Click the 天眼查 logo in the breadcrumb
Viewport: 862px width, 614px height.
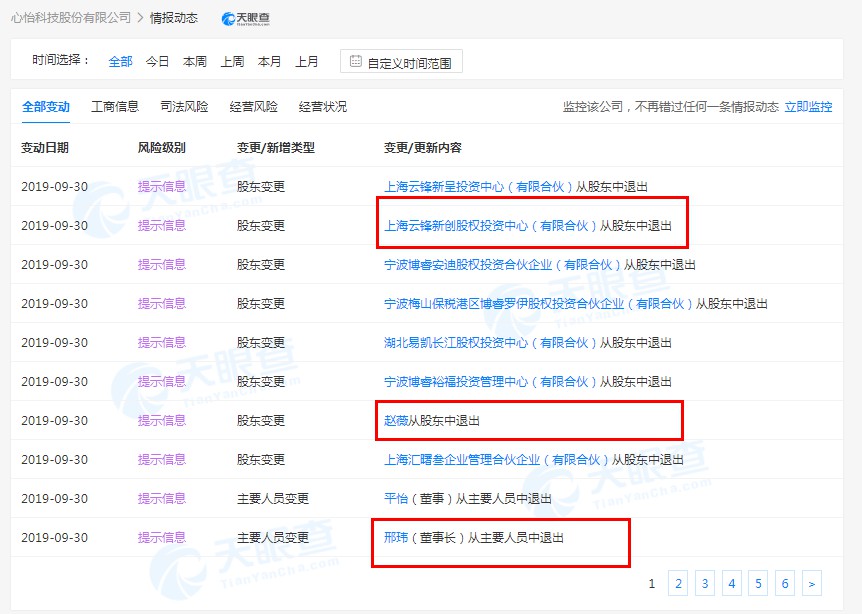(245, 19)
